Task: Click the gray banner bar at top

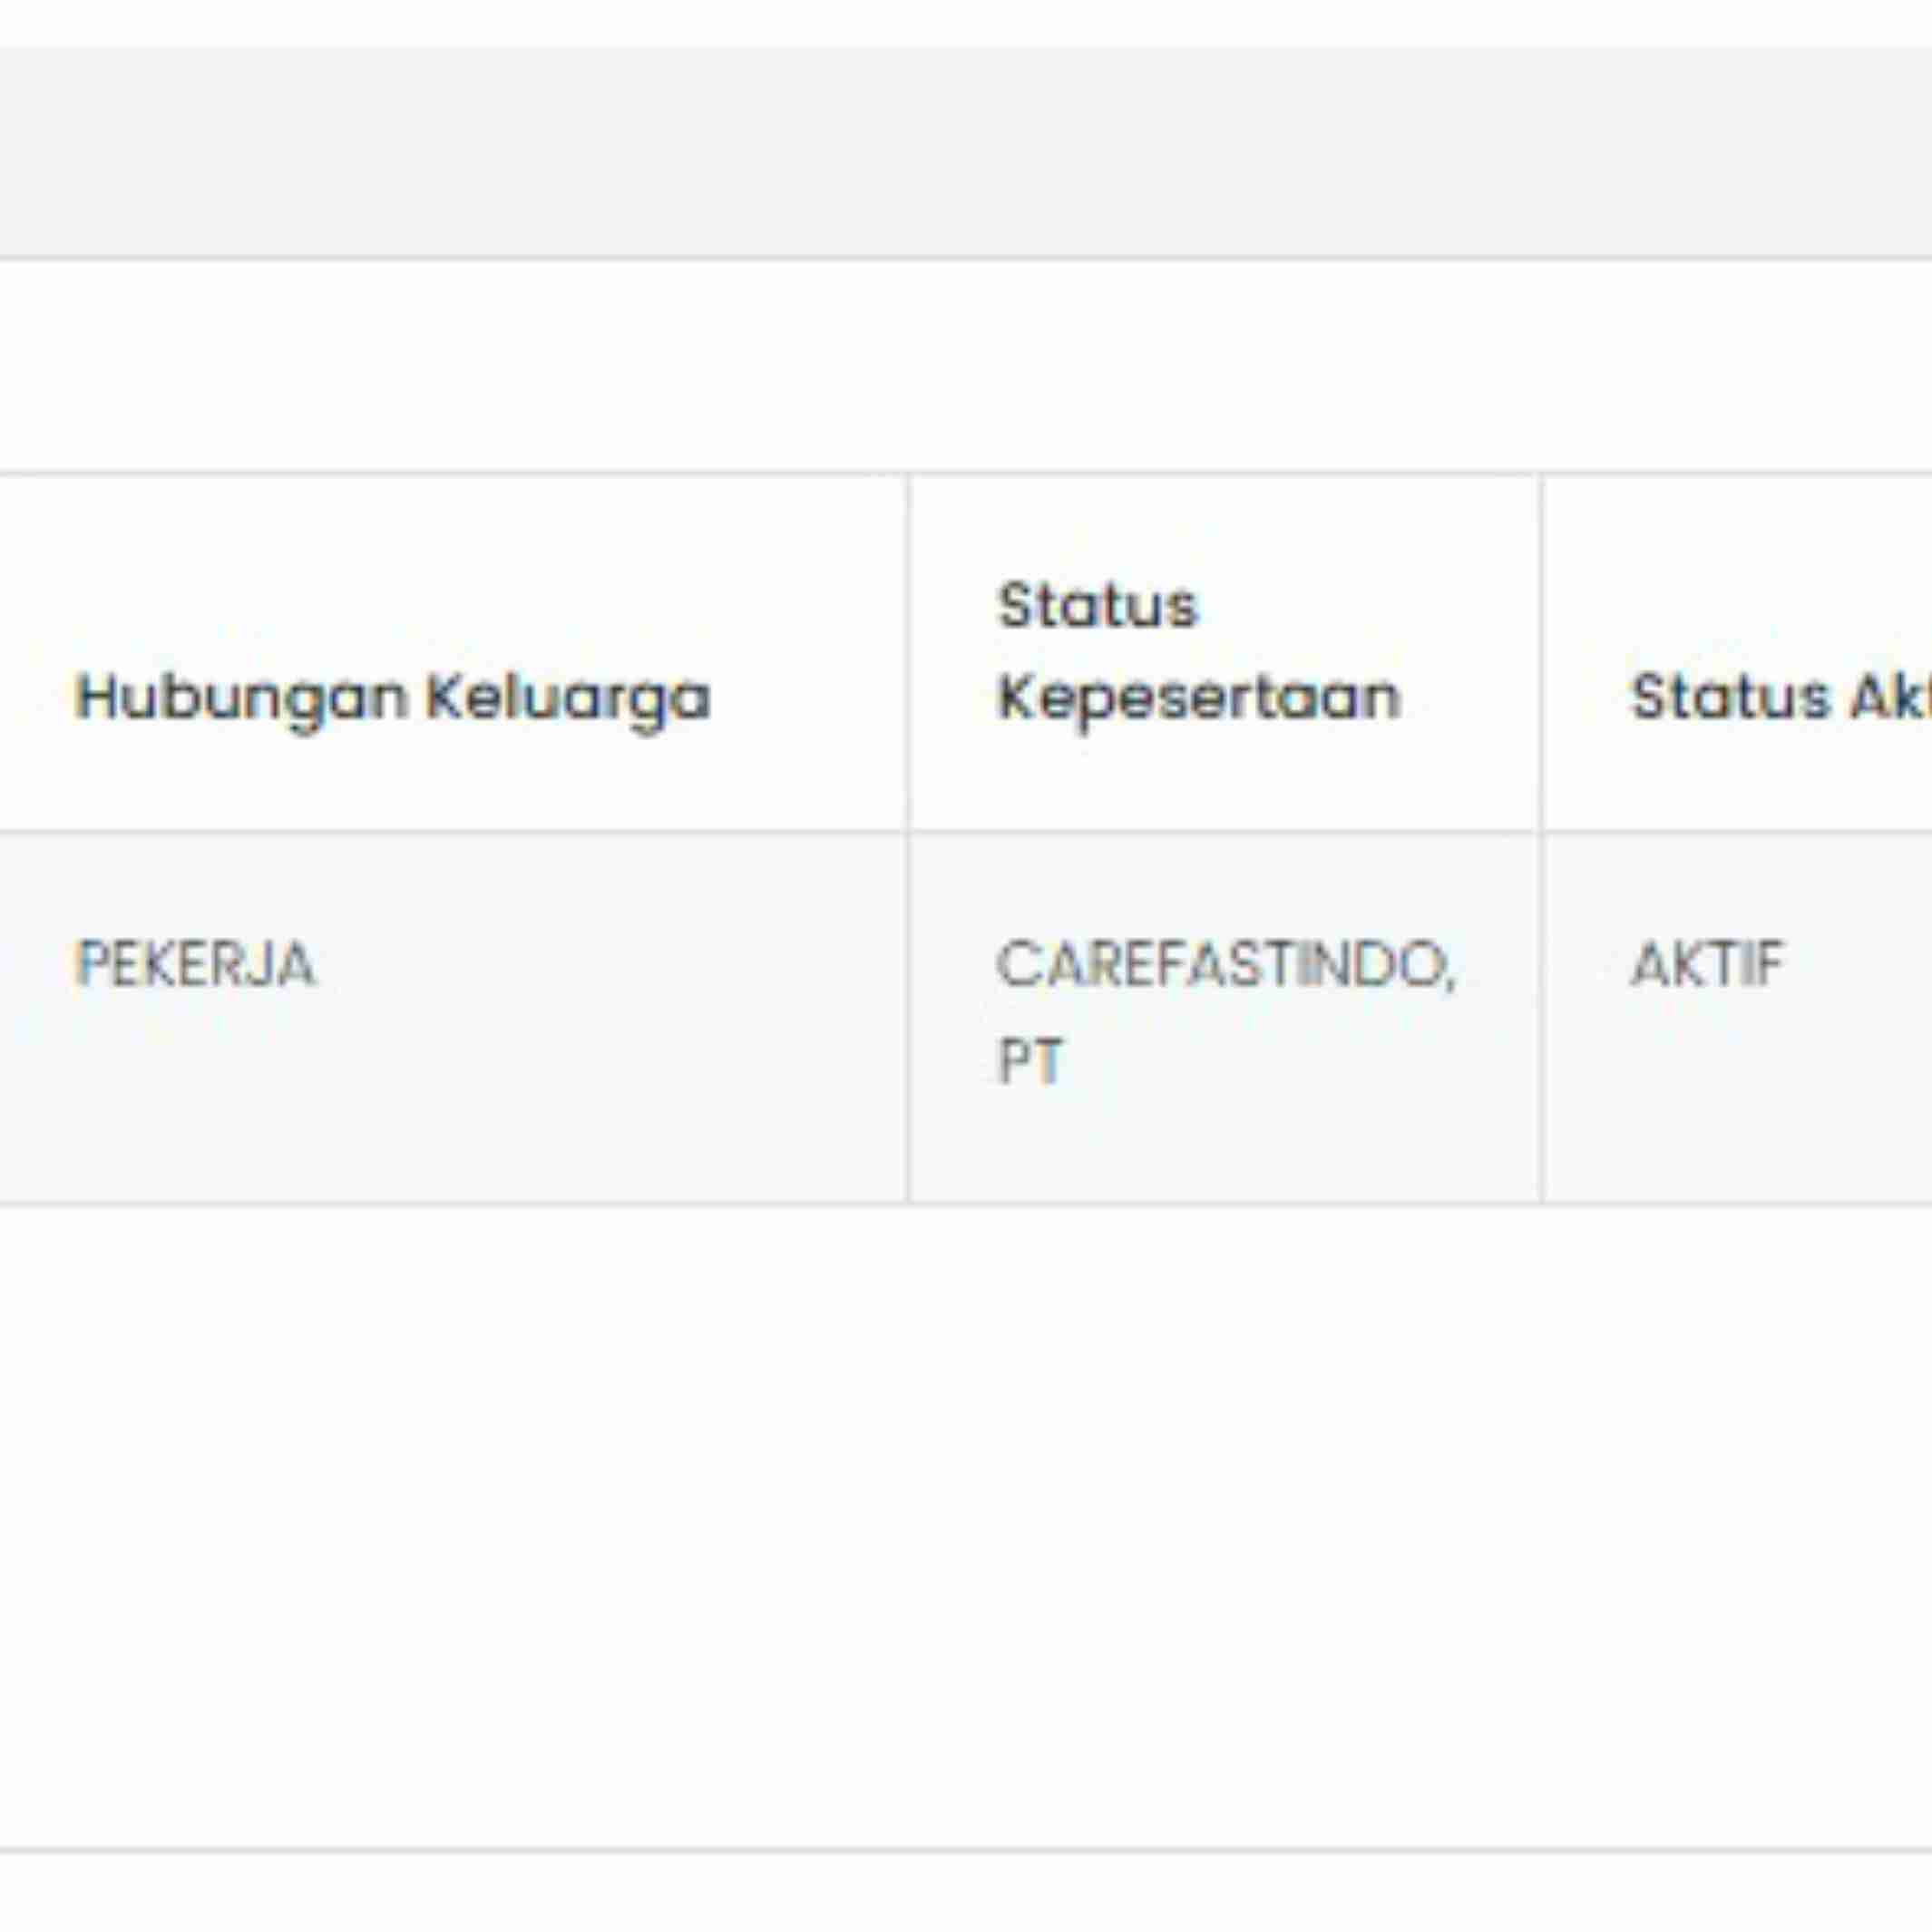Action: tap(966, 152)
